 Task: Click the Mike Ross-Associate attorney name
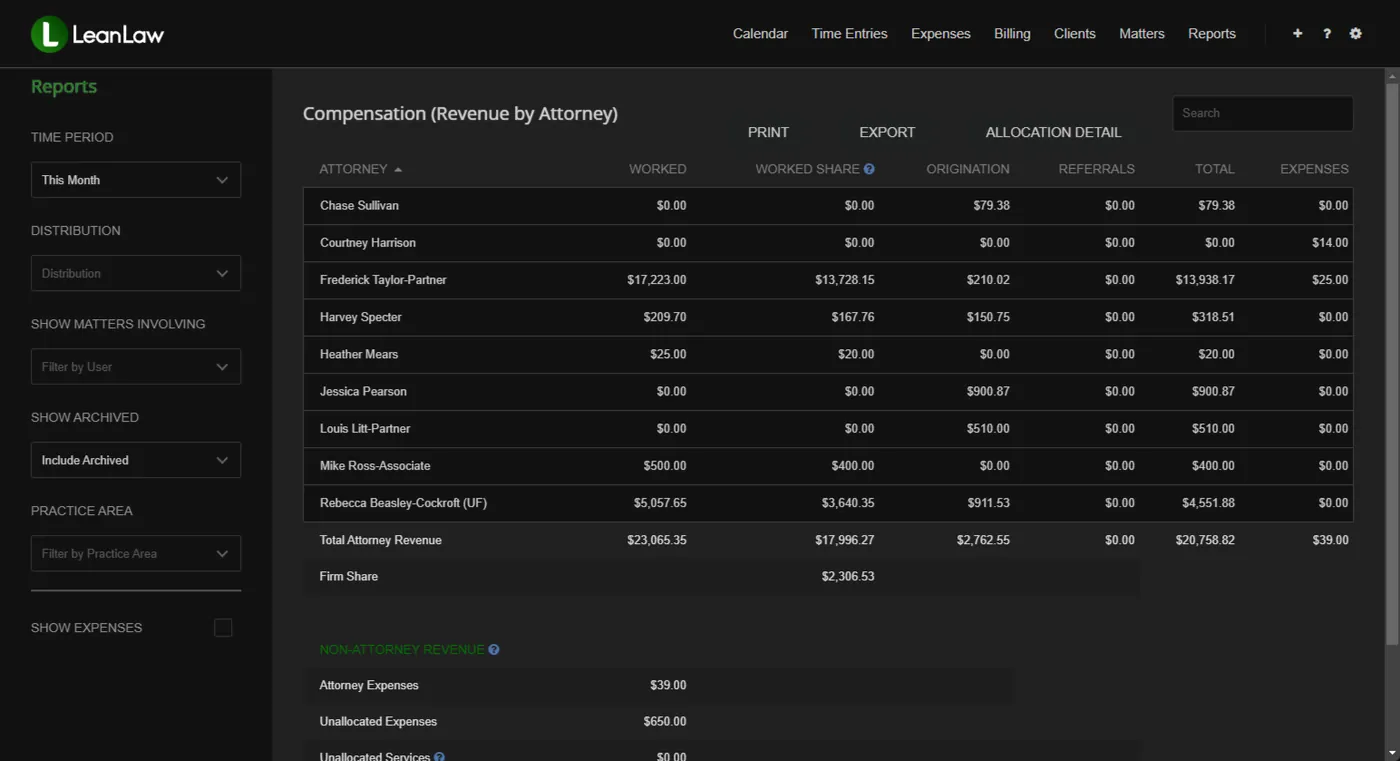375,466
